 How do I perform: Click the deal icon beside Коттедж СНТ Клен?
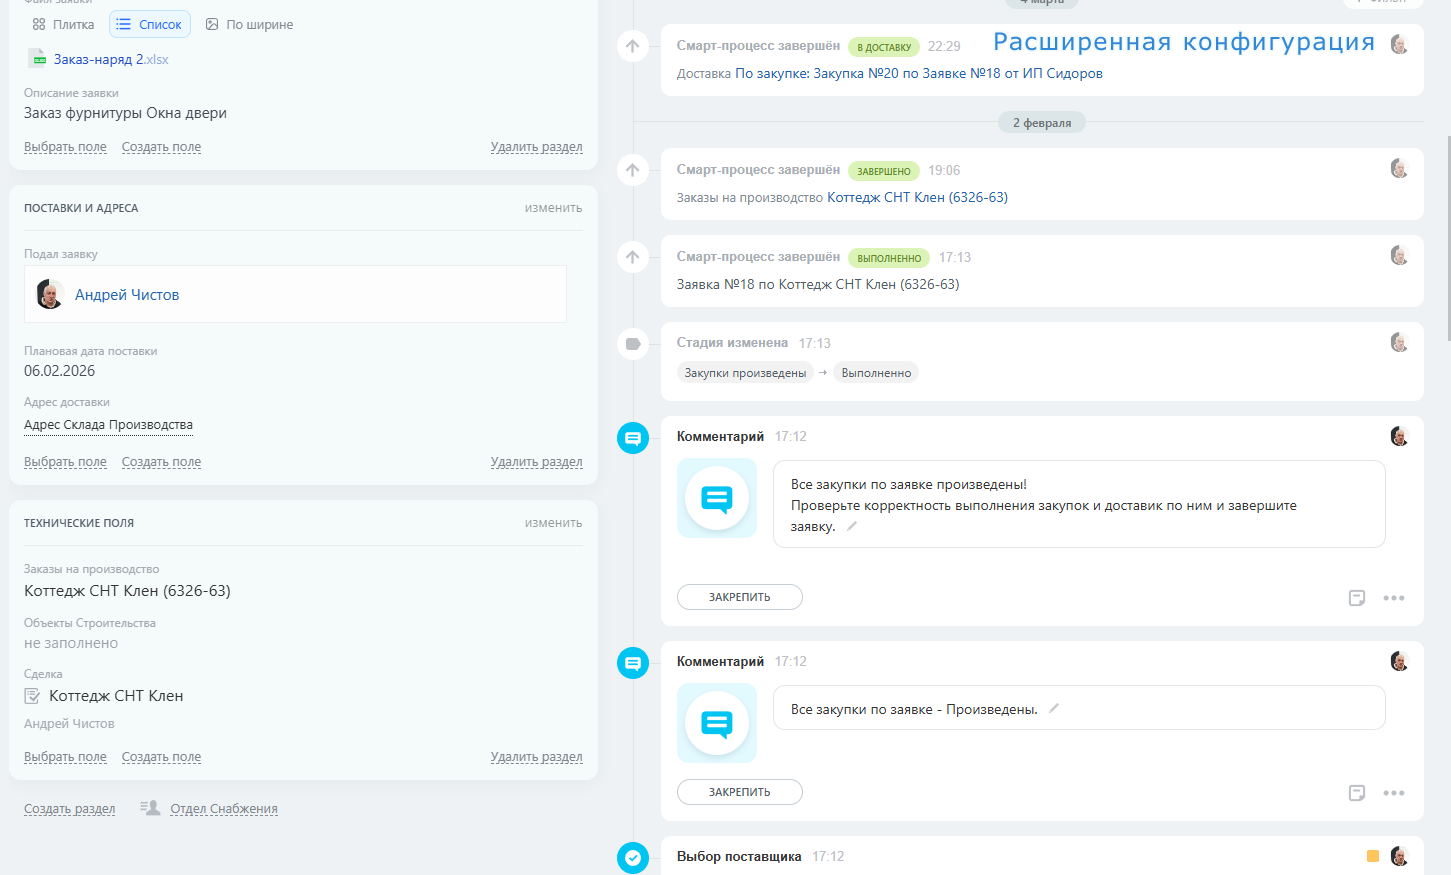pyautogui.click(x=32, y=696)
